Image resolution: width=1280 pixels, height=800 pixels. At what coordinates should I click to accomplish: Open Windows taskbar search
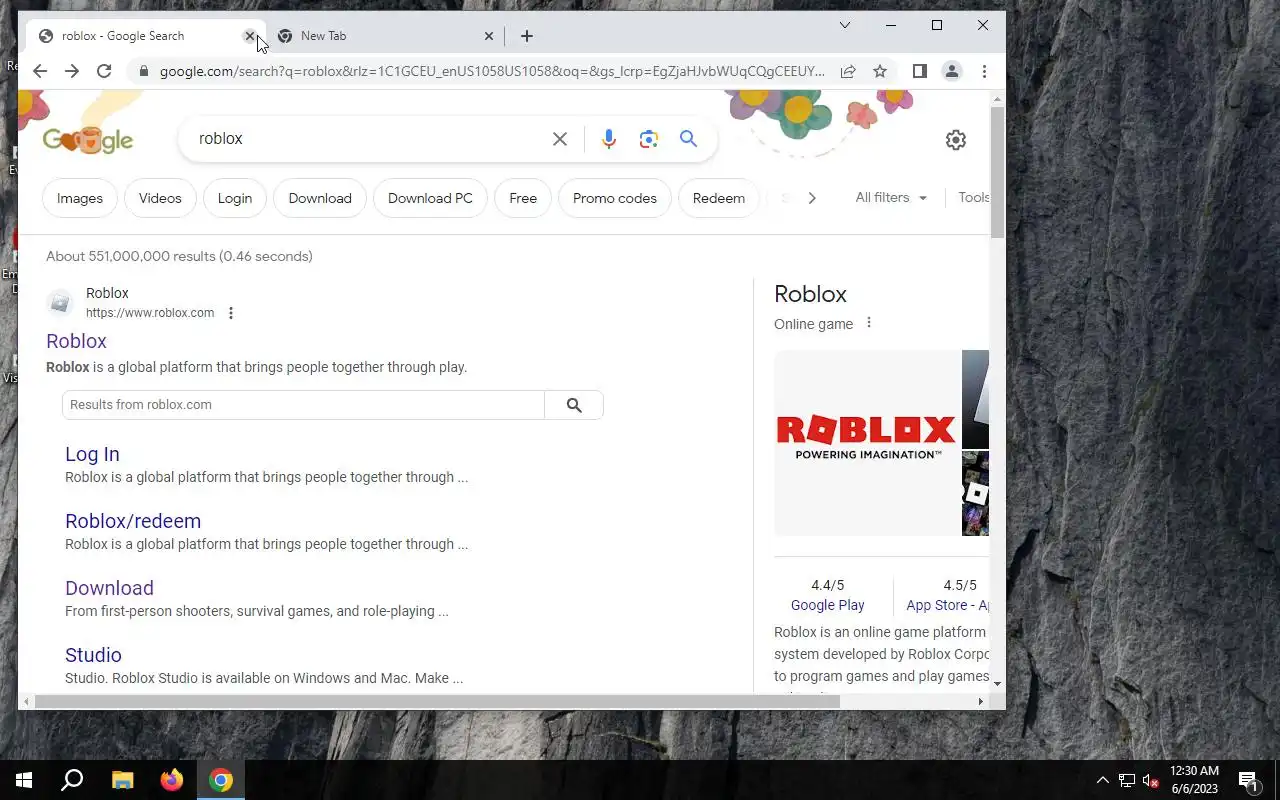[72, 780]
